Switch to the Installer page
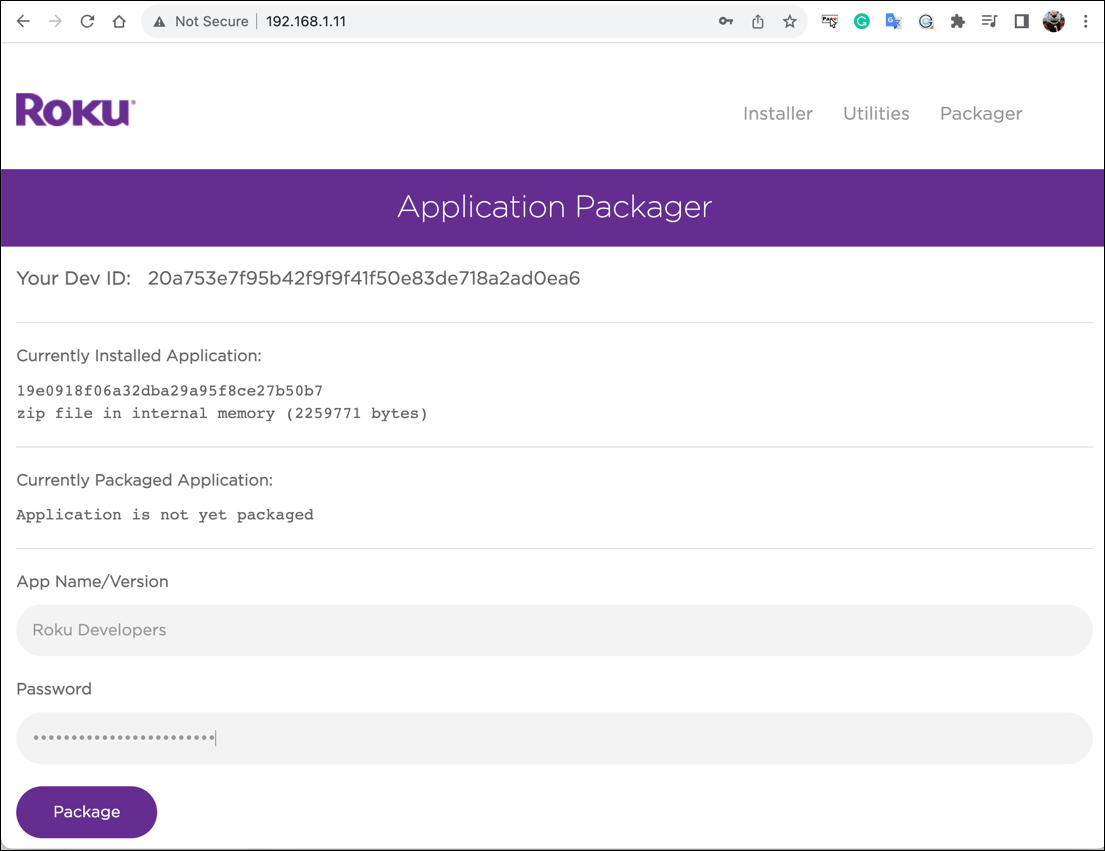This screenshot has width=1105, height=851. (778, 113)
